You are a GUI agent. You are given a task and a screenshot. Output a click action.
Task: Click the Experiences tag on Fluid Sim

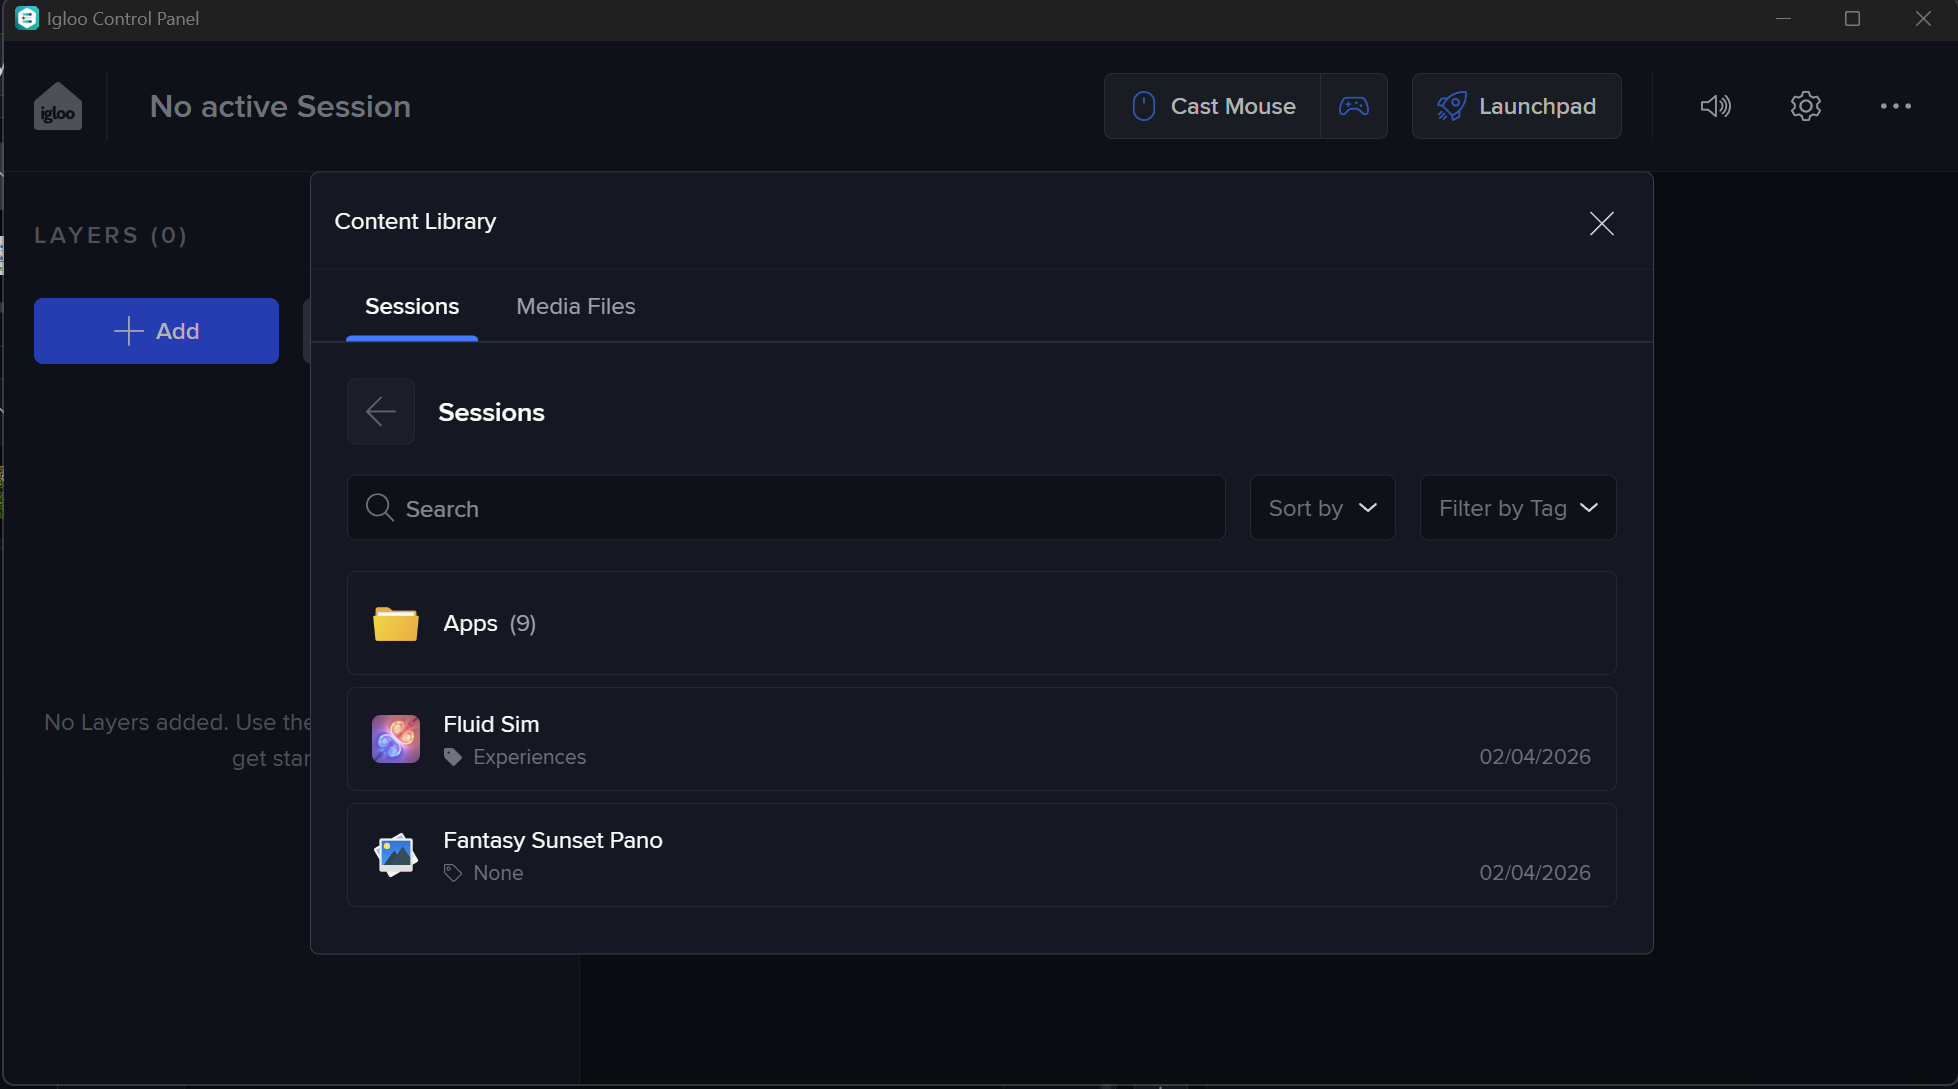[x=529, y=757]
